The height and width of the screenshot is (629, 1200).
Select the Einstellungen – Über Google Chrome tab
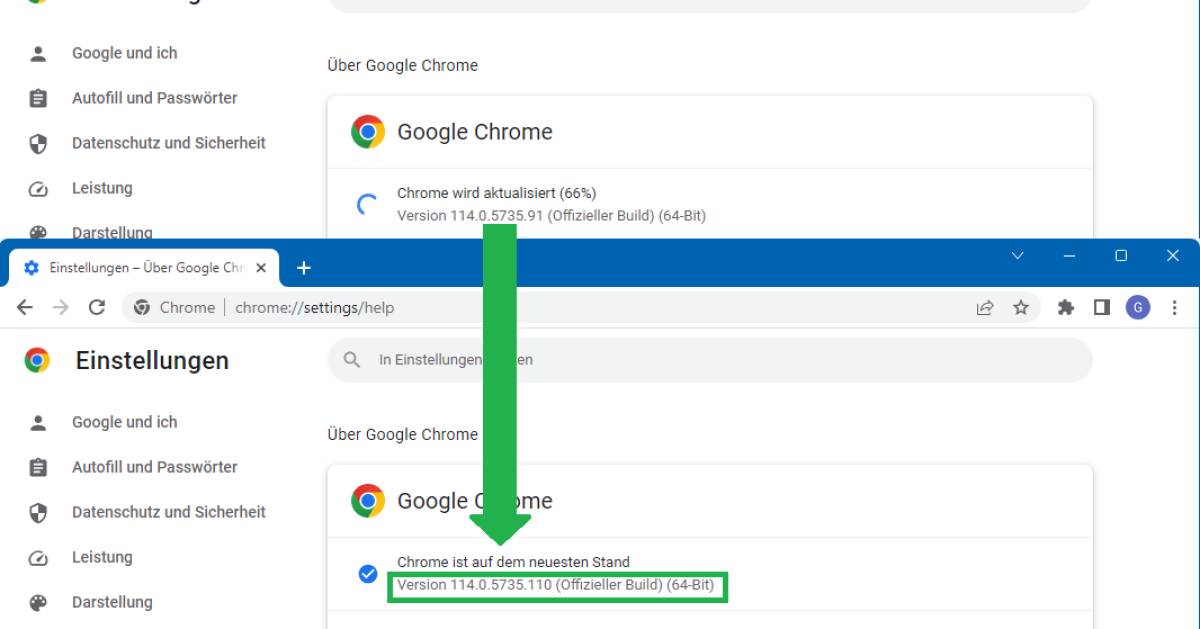(x=145, y=268)
